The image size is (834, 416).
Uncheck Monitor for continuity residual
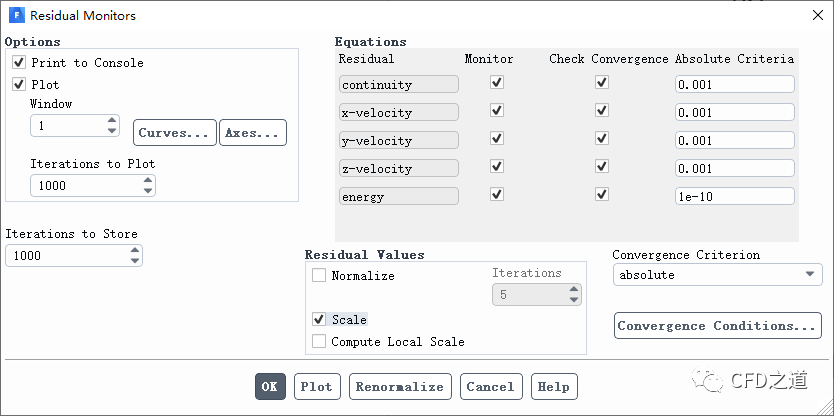497,84
